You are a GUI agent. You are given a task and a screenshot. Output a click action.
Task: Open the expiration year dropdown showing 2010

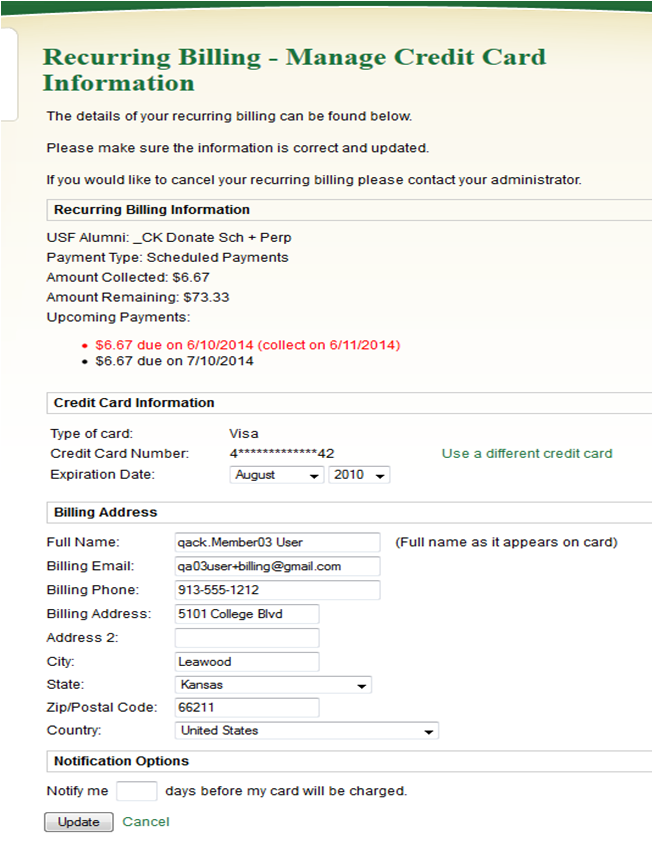[359, 475]
